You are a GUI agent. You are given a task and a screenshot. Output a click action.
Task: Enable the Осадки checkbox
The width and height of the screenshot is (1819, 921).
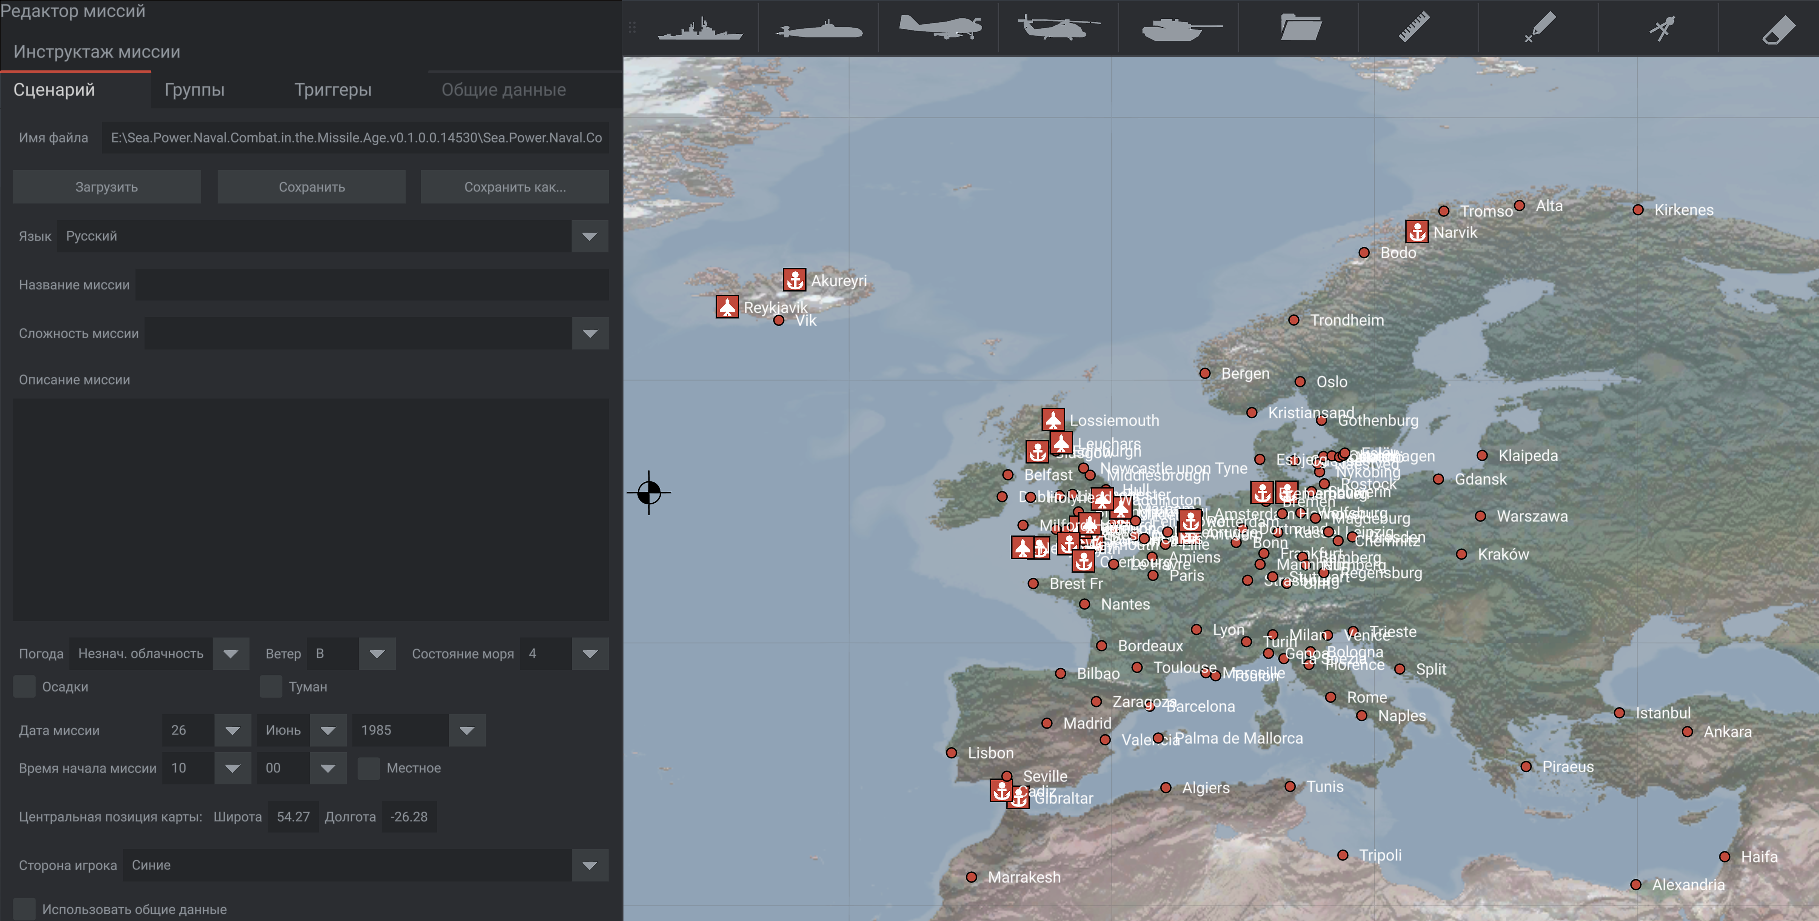[24, 686]
